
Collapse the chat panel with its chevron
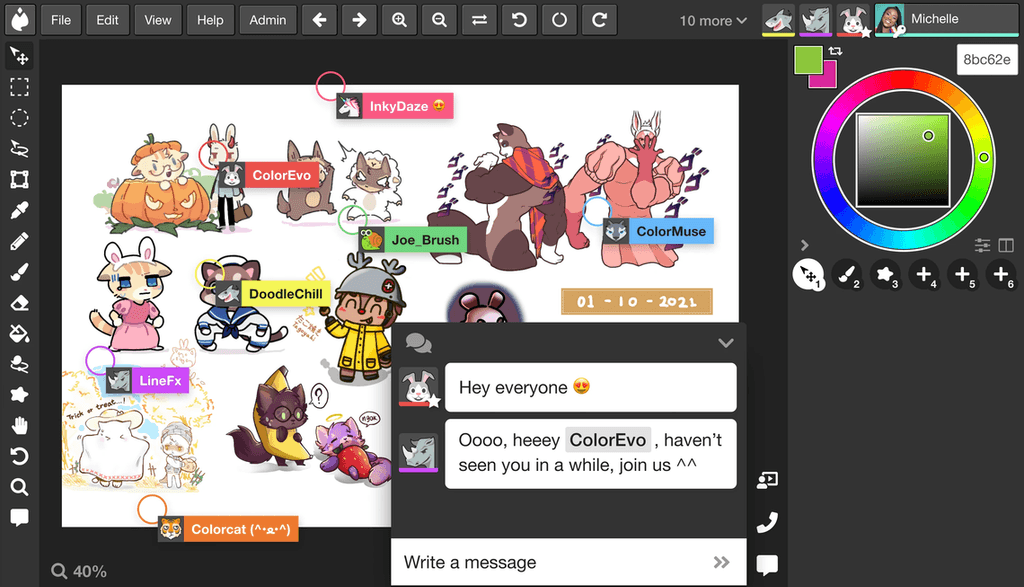click(726, 343)
